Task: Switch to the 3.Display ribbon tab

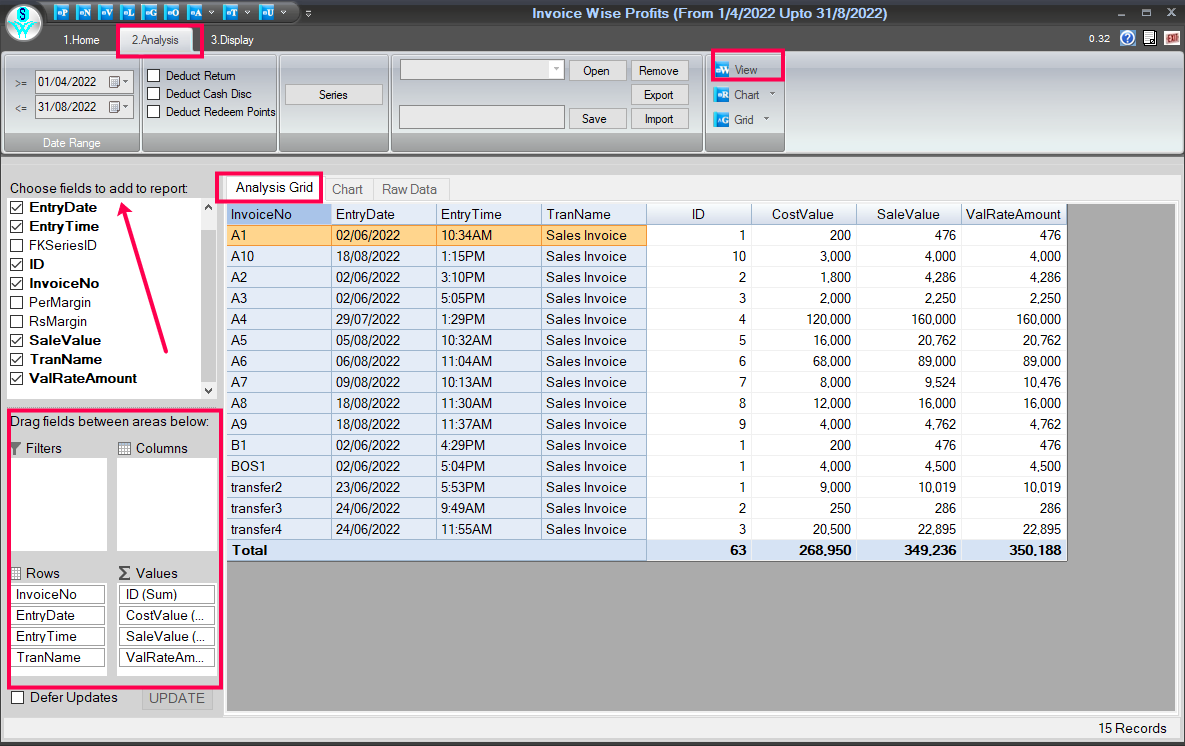Action: click(x=232, y=40)
